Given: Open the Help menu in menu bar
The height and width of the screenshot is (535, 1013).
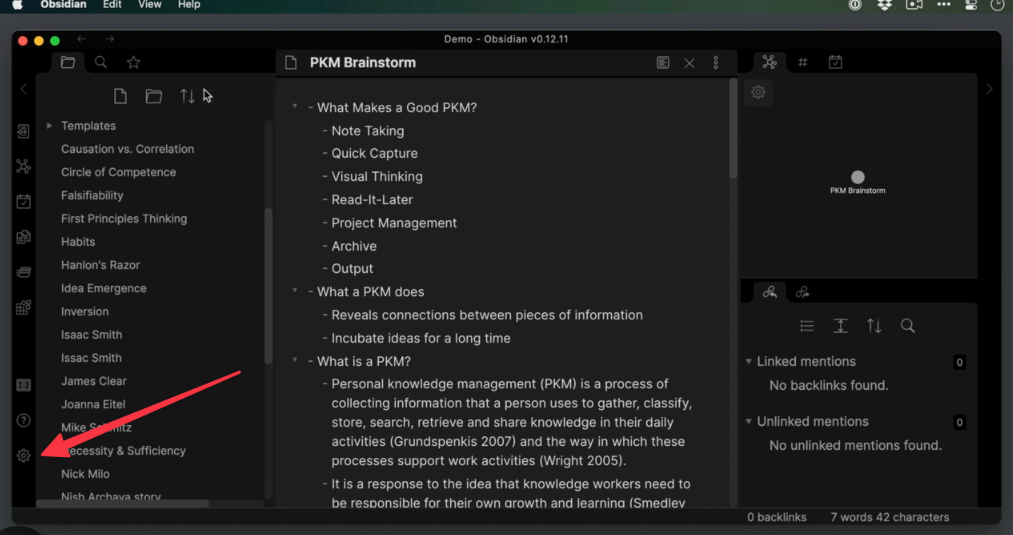Looking at the screenshot, I should tap(189, 5).
